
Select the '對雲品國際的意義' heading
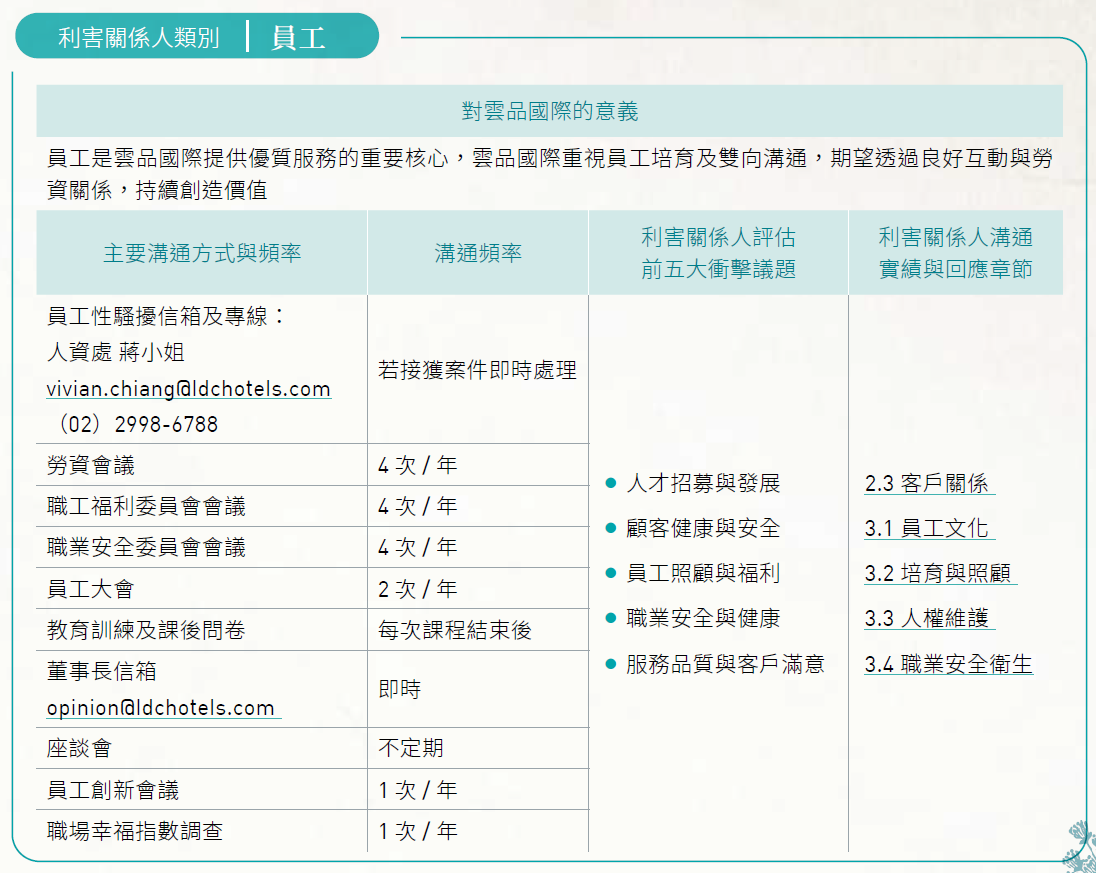coord(550,111)
